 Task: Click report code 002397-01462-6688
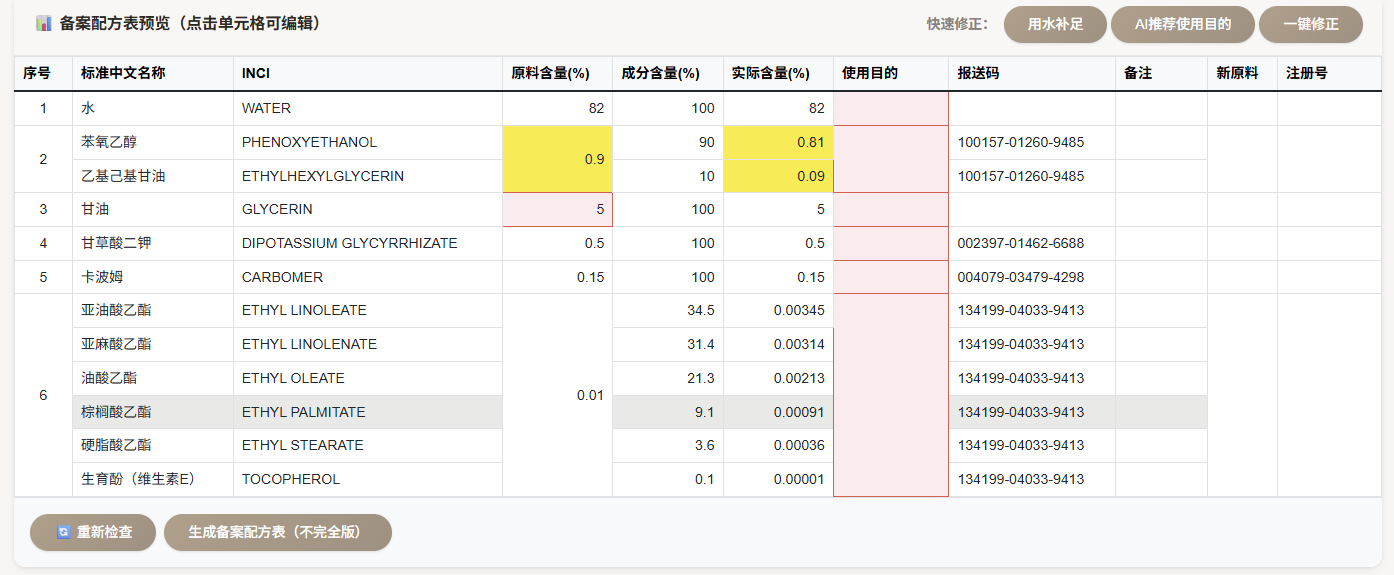tap(1032, 244)
